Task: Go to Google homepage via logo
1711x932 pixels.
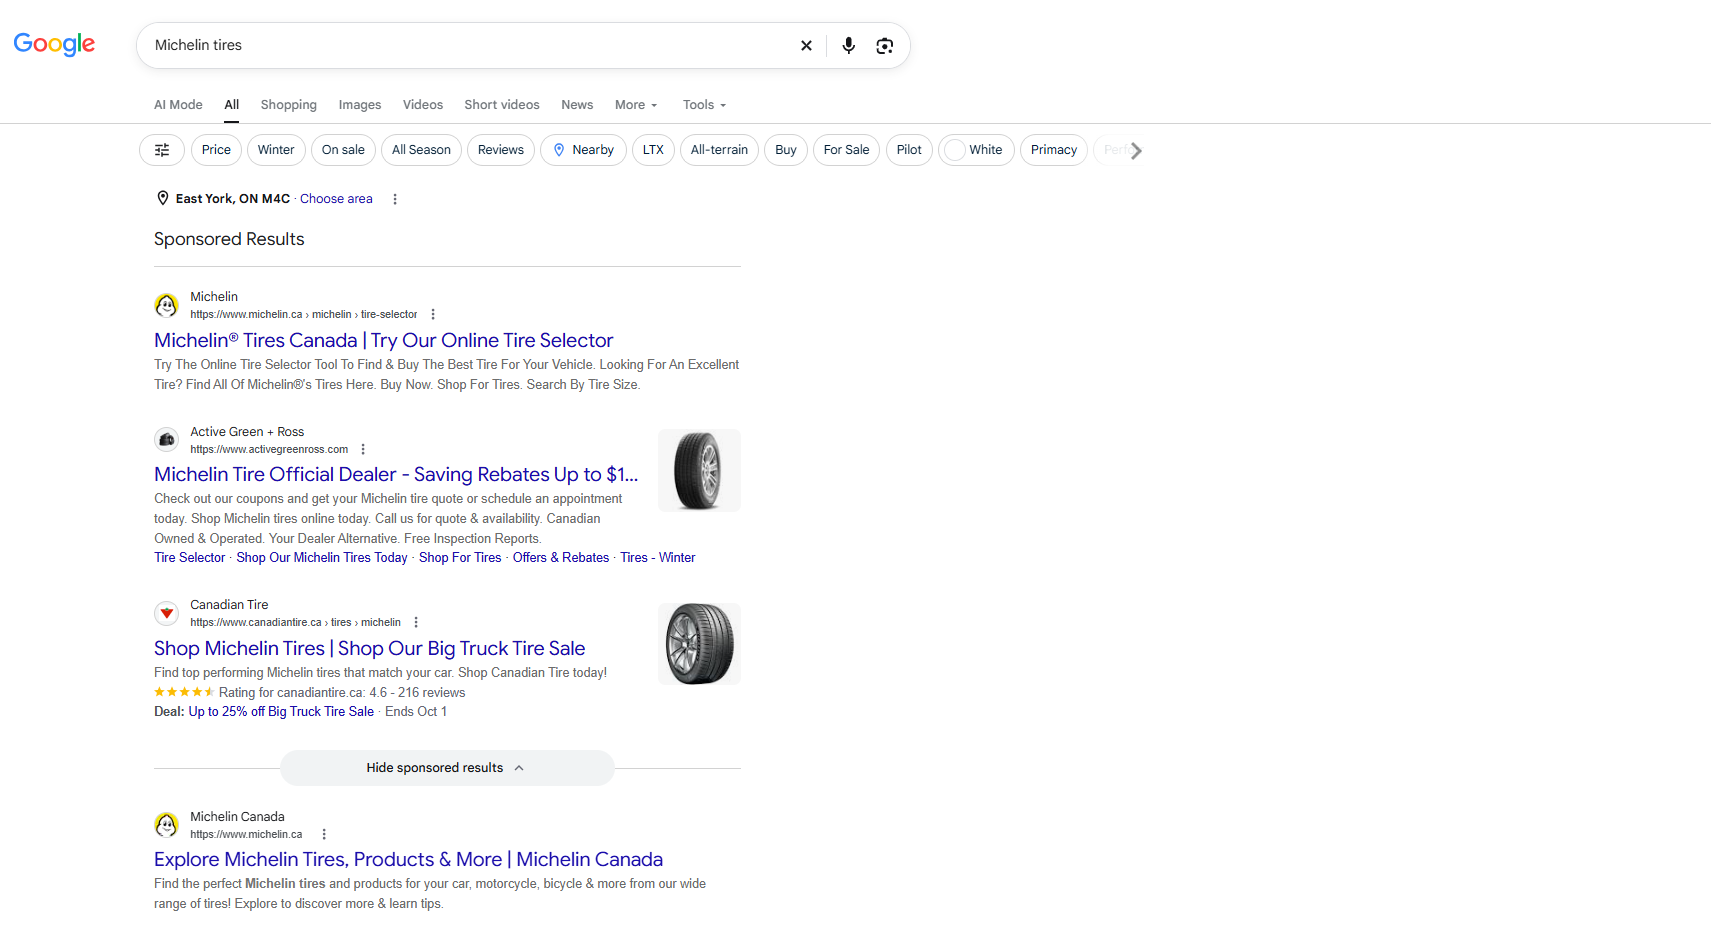Action: pos(54,45)
